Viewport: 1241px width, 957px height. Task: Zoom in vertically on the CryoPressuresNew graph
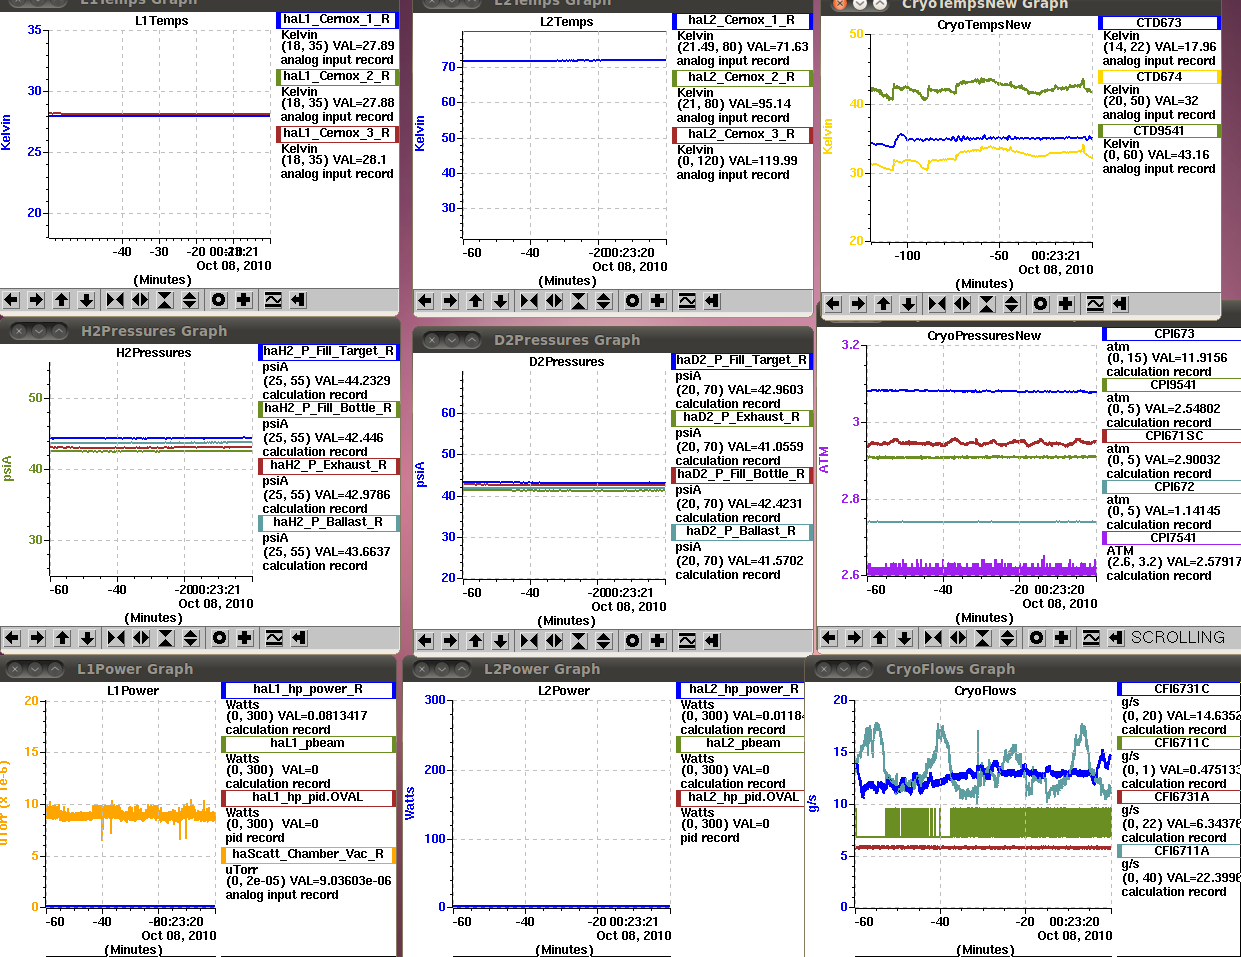(x=983, y=638)
